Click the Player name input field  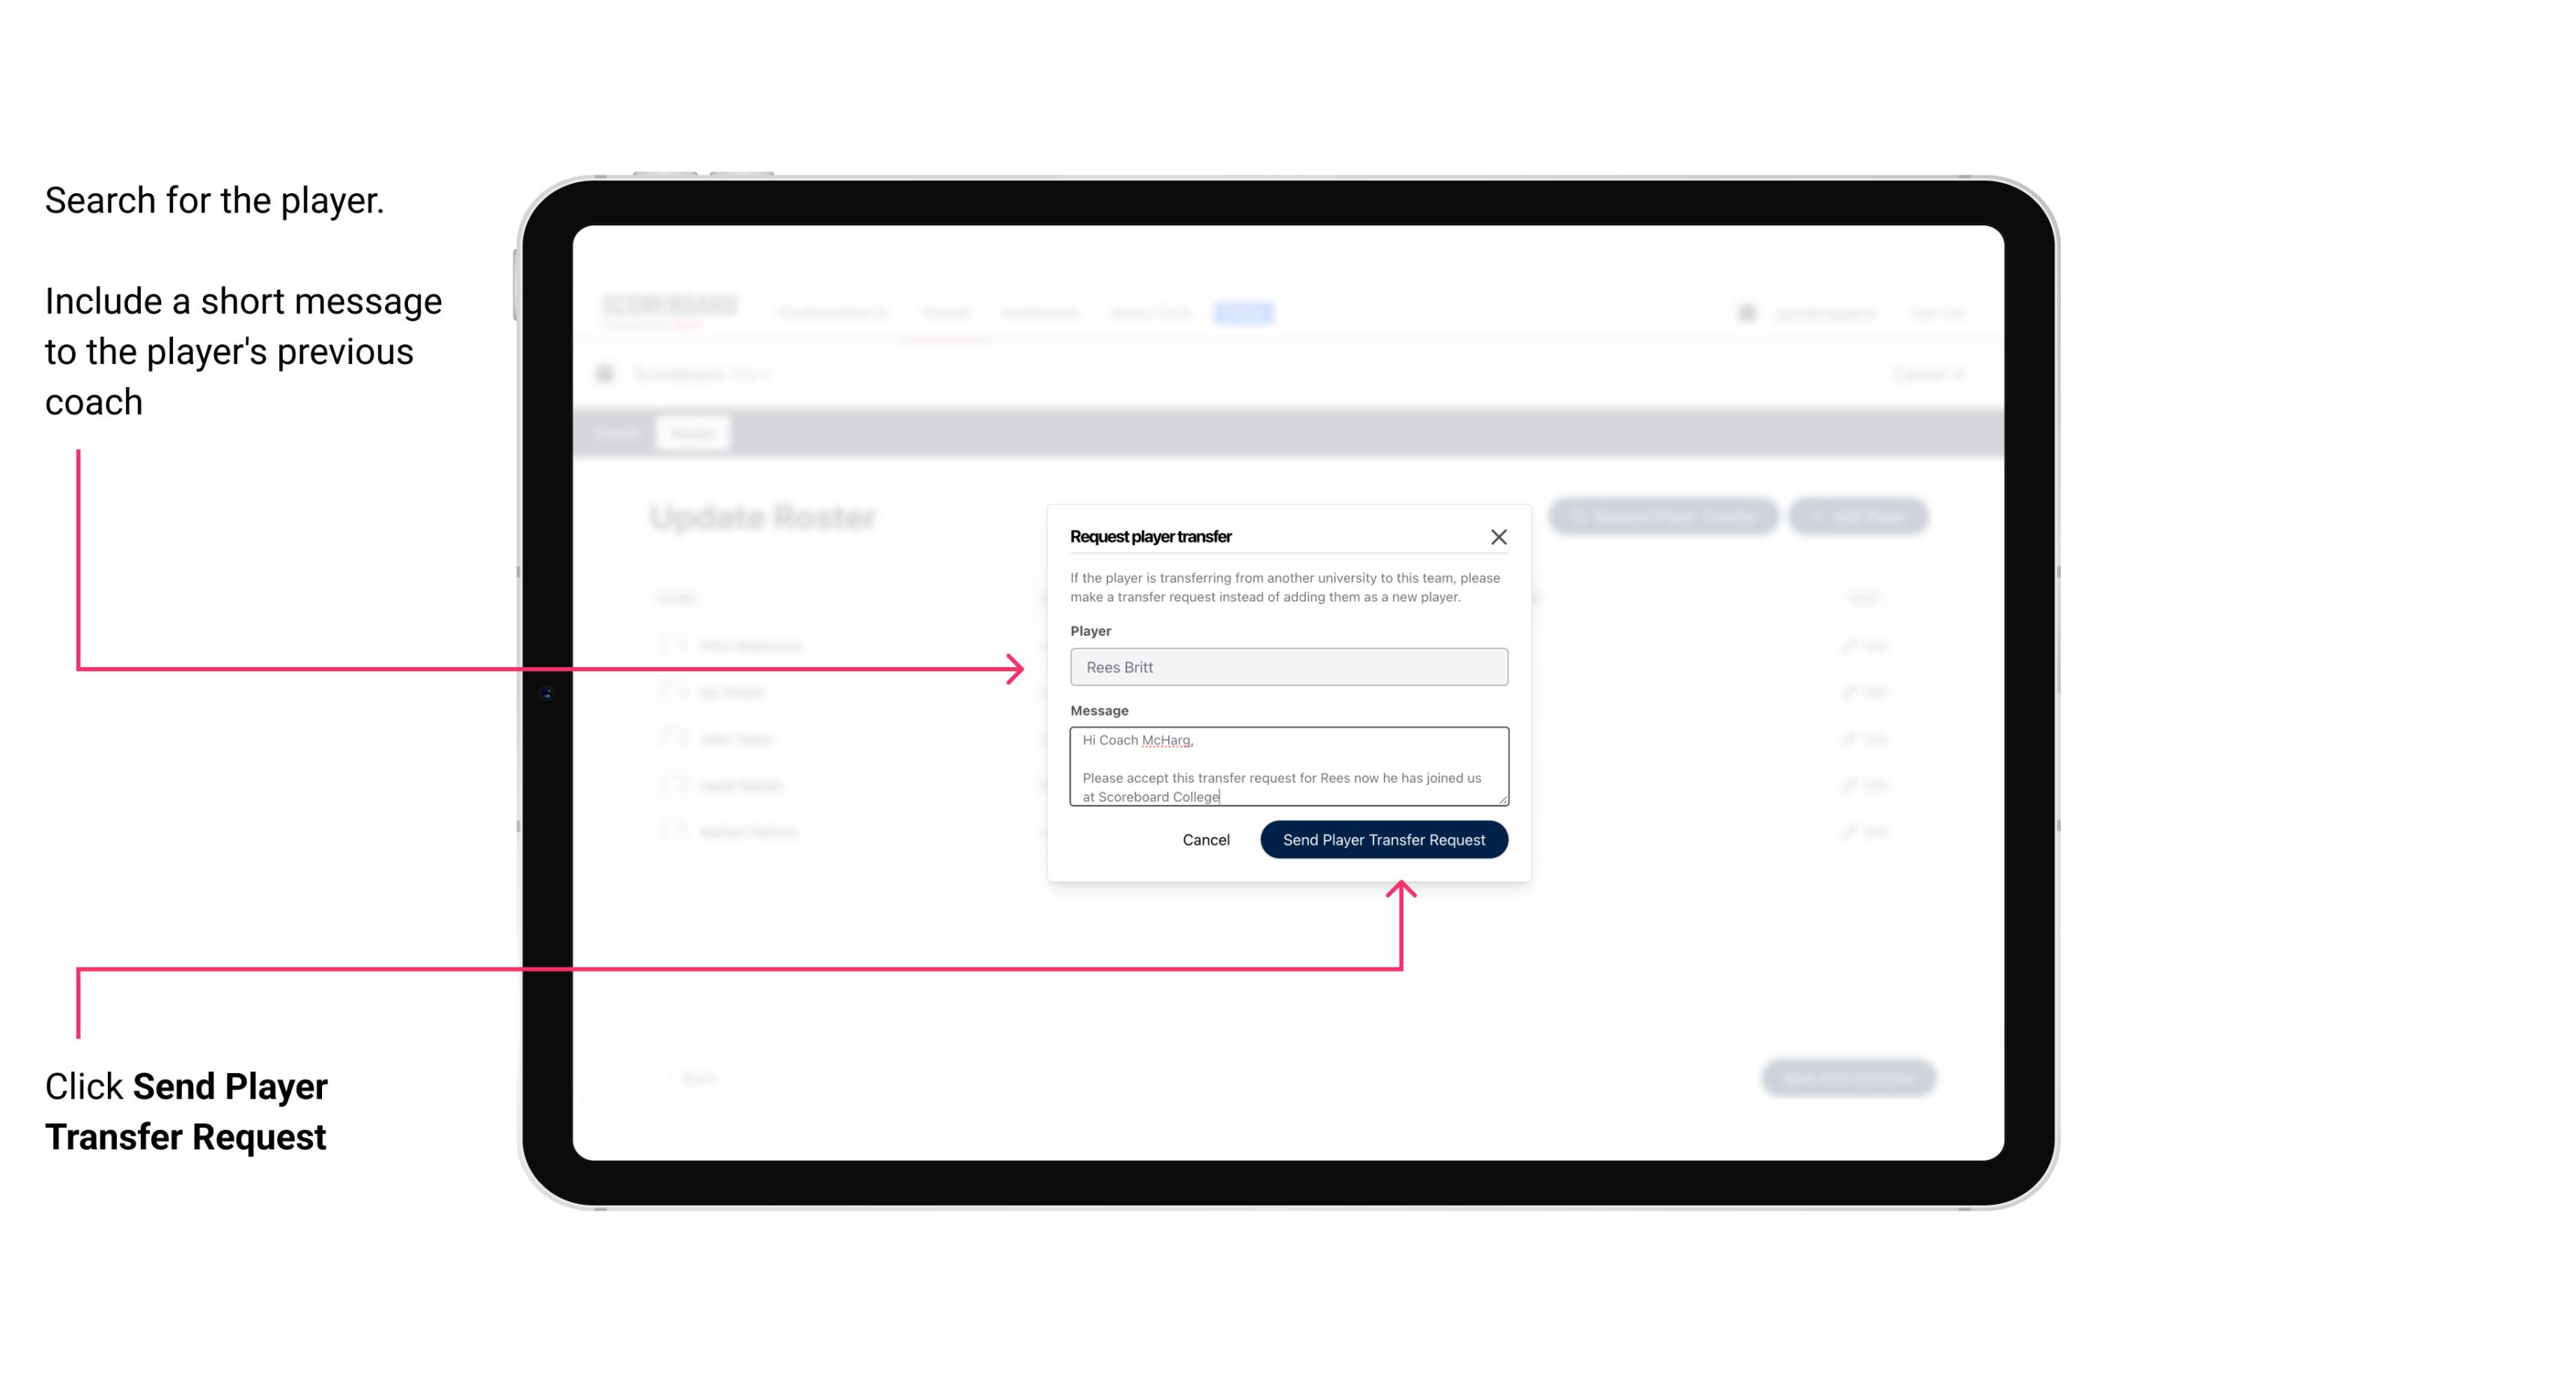click(1286, 667)
